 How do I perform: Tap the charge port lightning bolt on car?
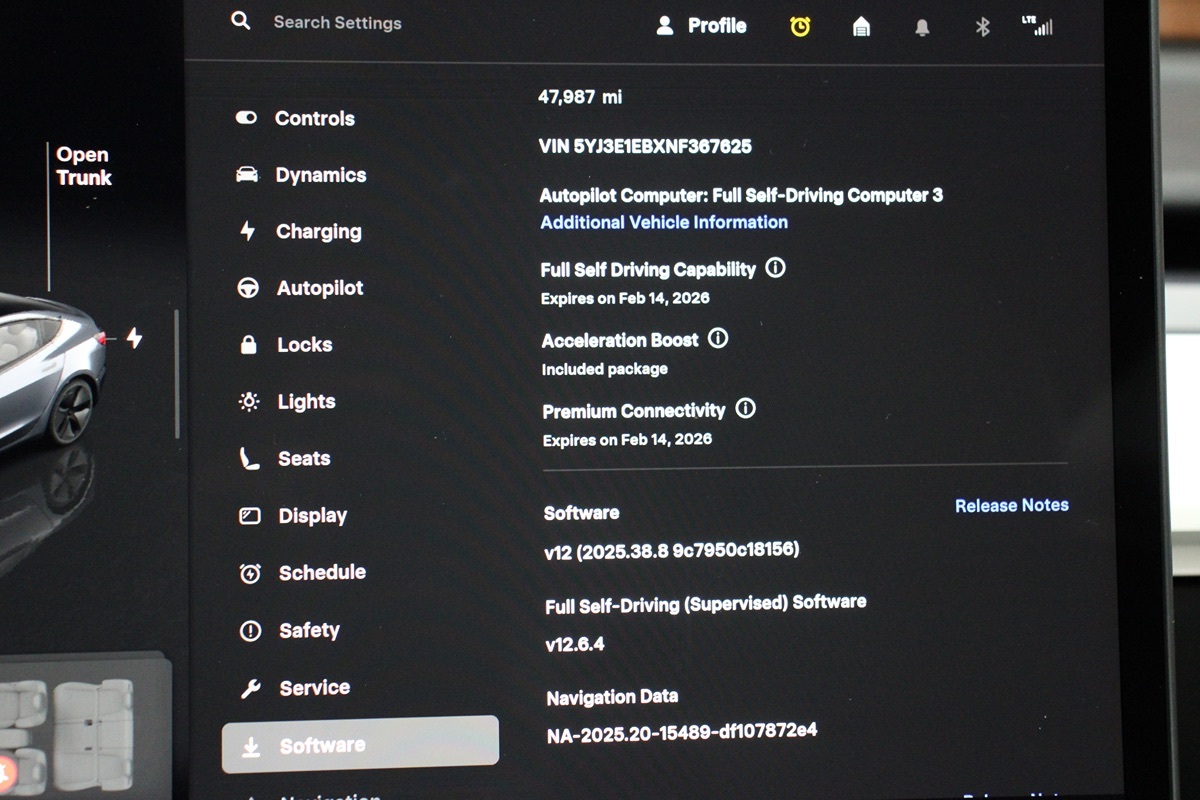tap(134, 338)
